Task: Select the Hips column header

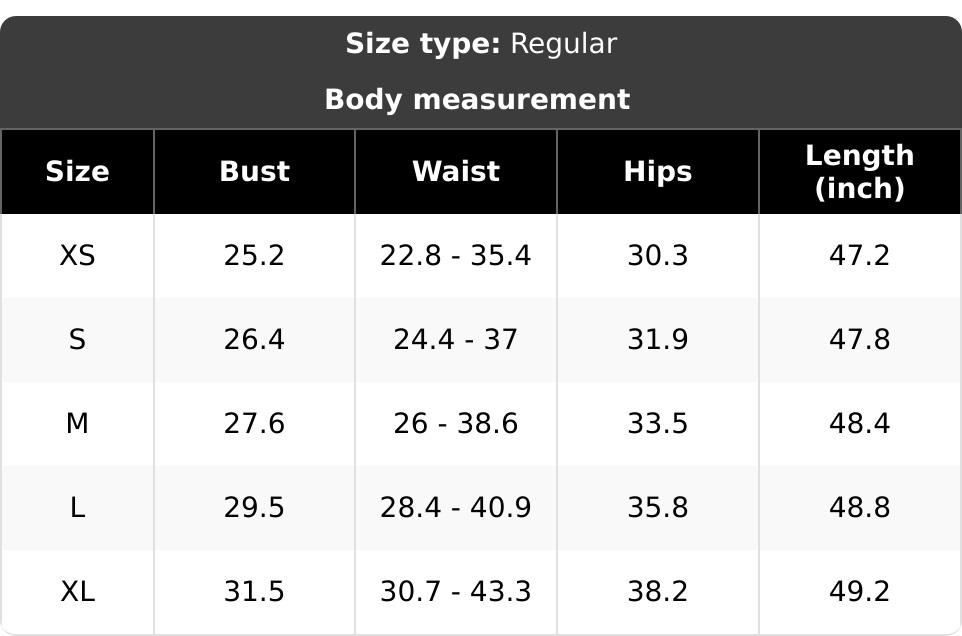Action: (x=658, y=172)
